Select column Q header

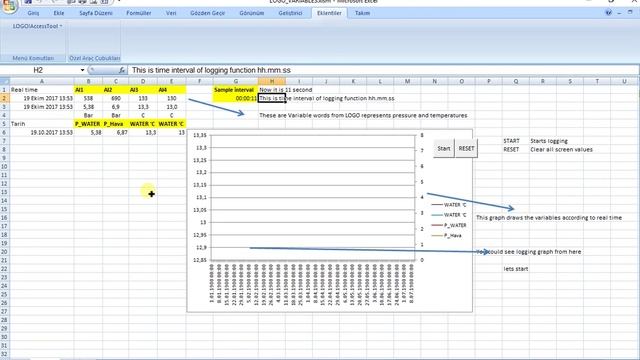click(516, 81)
